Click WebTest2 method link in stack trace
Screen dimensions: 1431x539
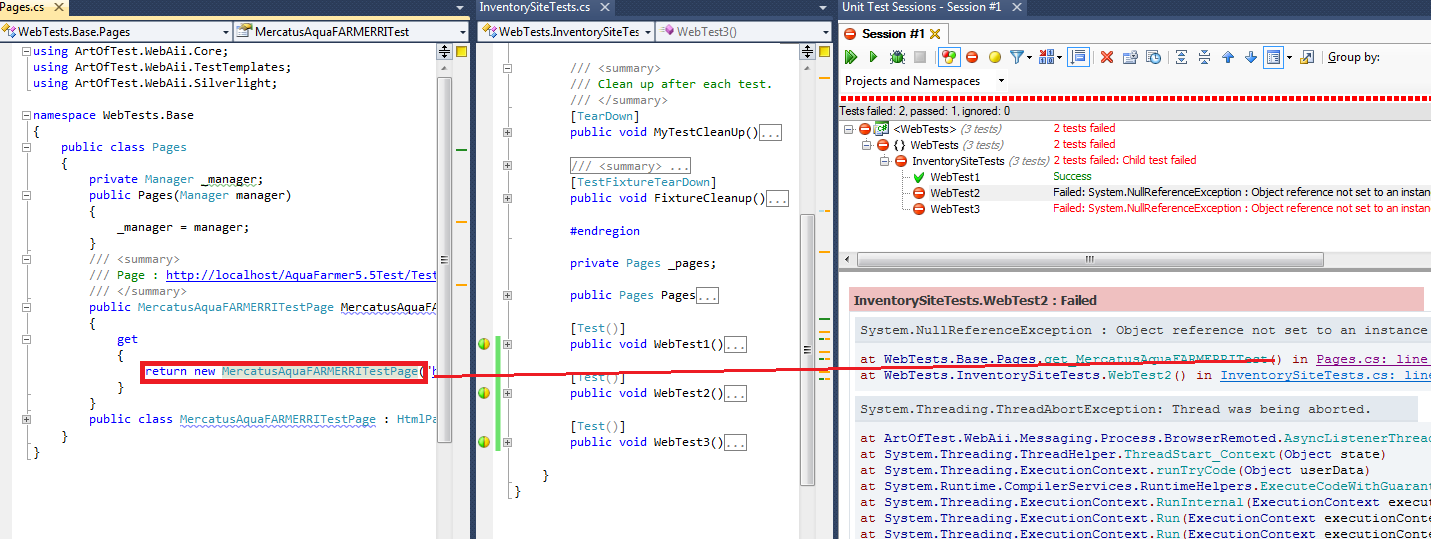1138,375
